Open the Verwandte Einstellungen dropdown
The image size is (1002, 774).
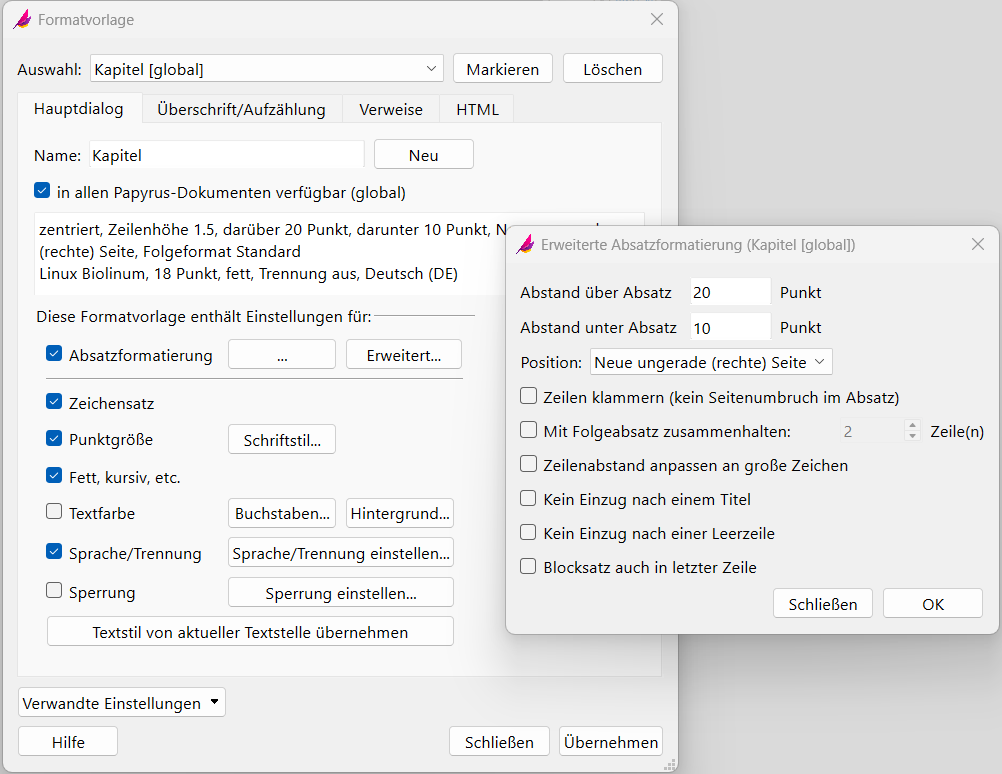[x=122, y=703]
